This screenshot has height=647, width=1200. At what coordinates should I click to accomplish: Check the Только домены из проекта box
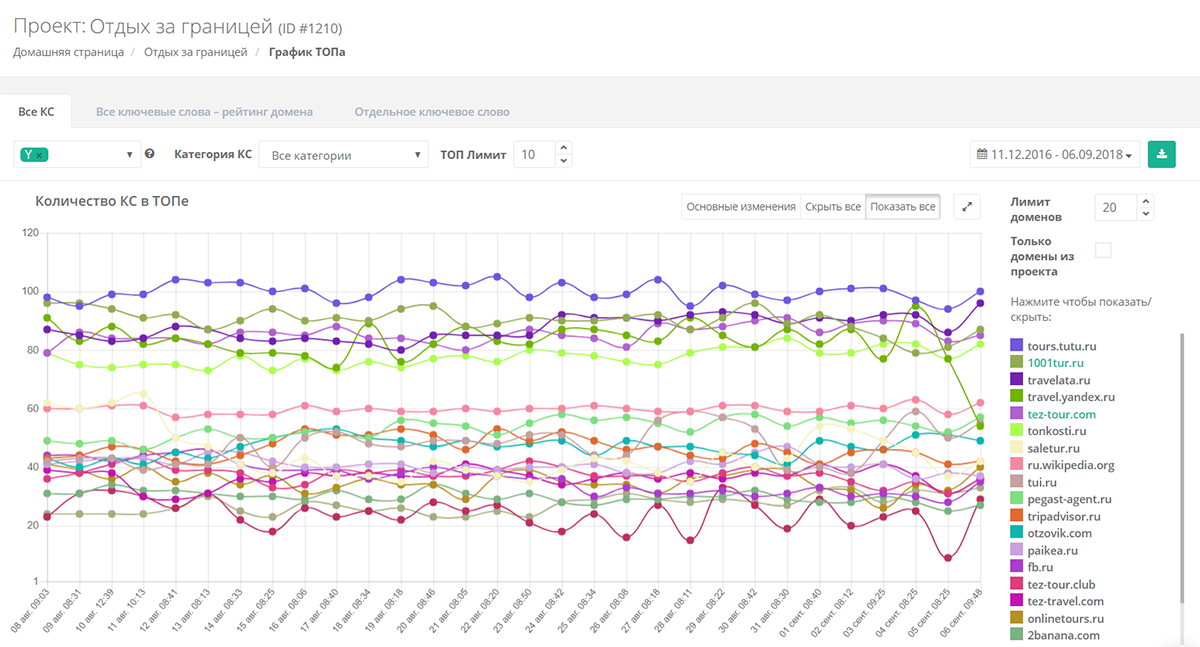click(1103, 249)
